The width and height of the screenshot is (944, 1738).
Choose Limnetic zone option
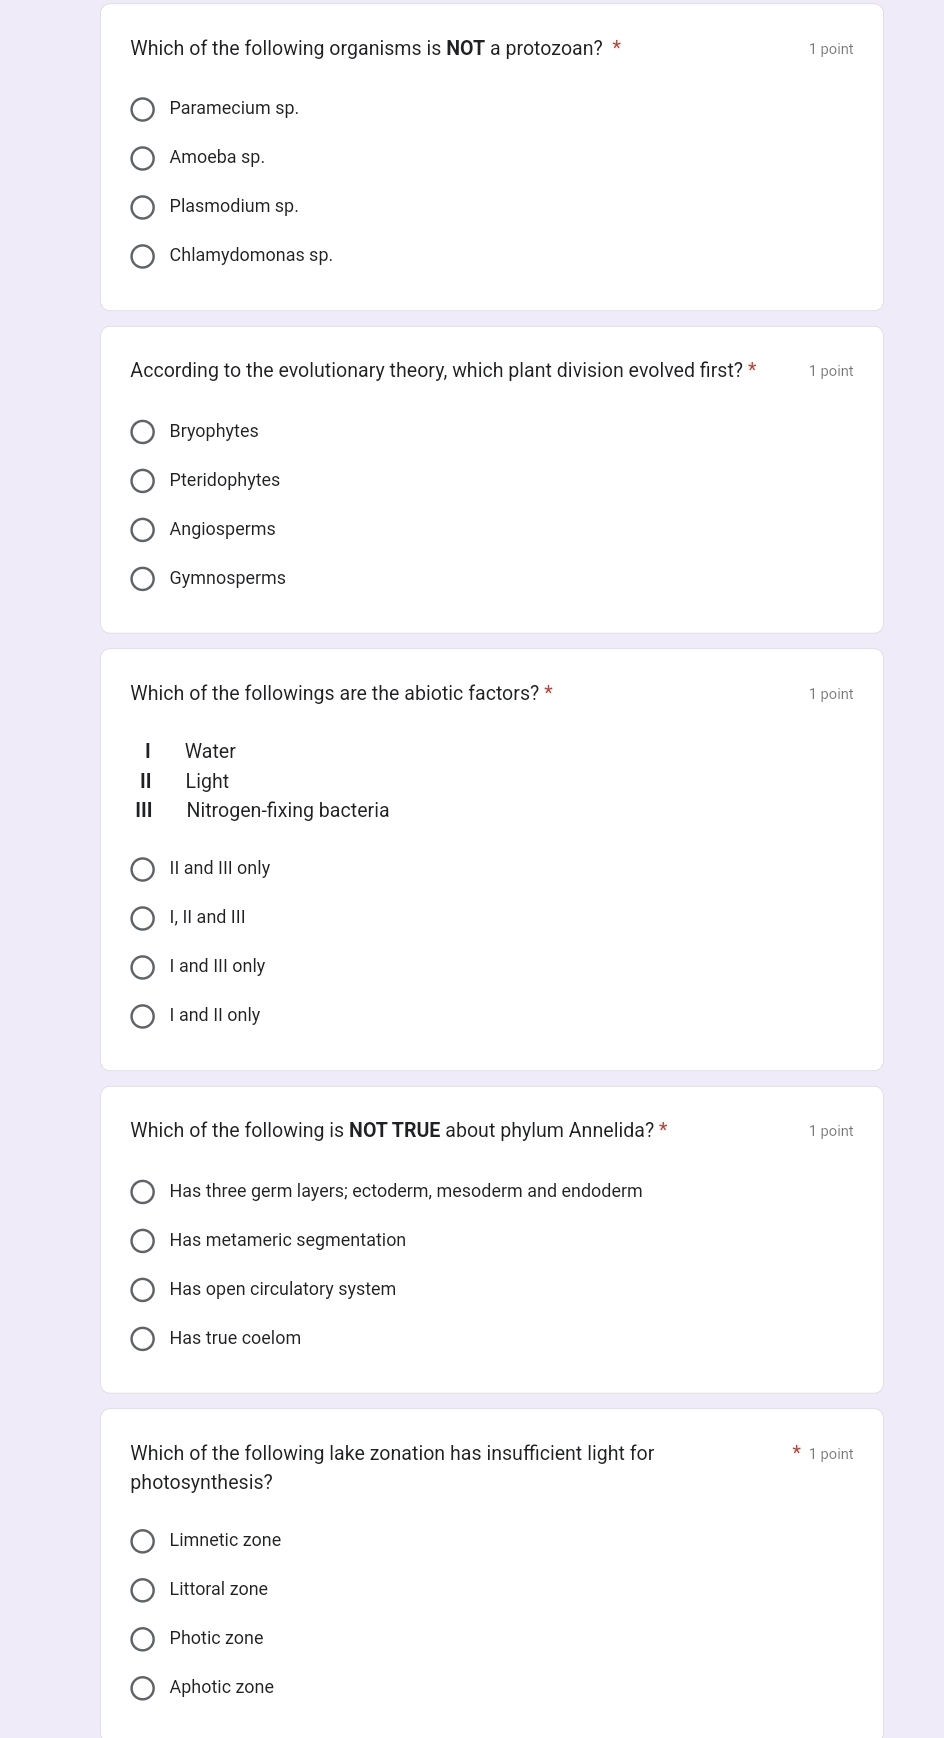pyautogui.click(x=143, y=1541)
